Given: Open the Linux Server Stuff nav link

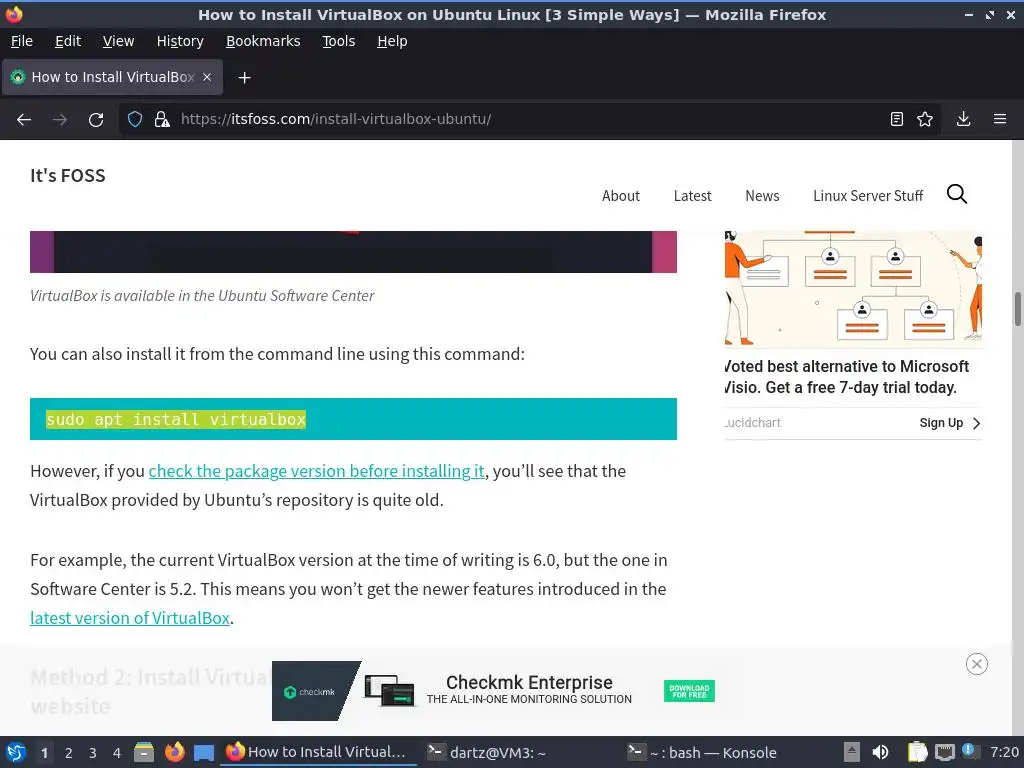Looking at the screenshot, I should 868,196.
